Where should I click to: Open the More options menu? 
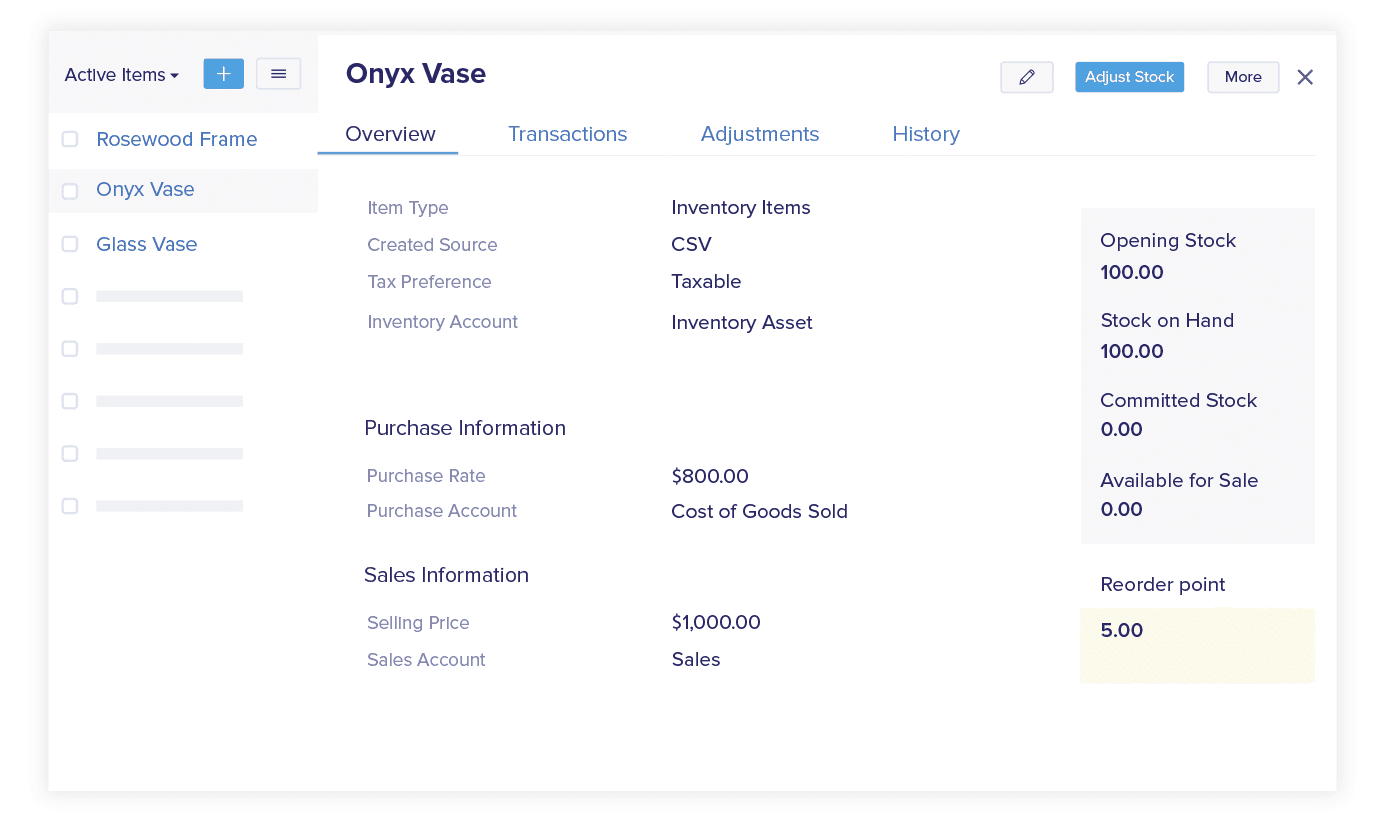(x=1242, y=77)
